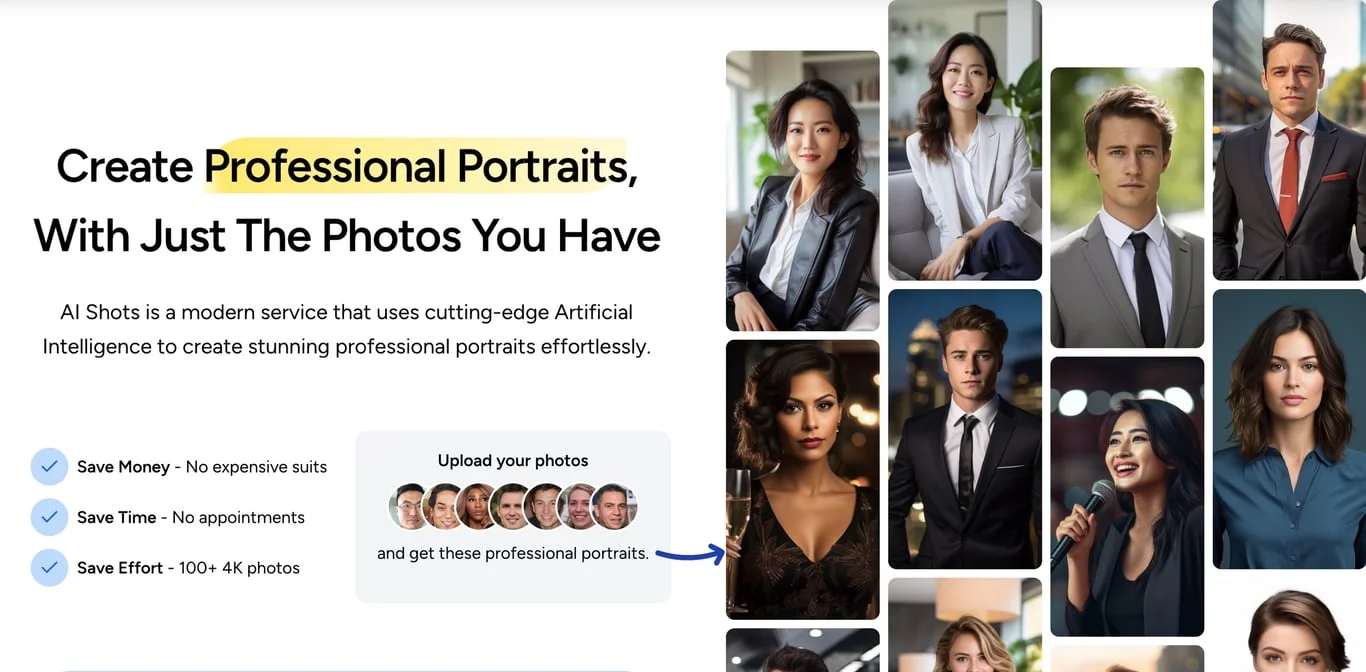The height and width of the screenshot is (672, 1366).
Task: Open the portrait of the woman holding champagne
Action: point(802,479)
